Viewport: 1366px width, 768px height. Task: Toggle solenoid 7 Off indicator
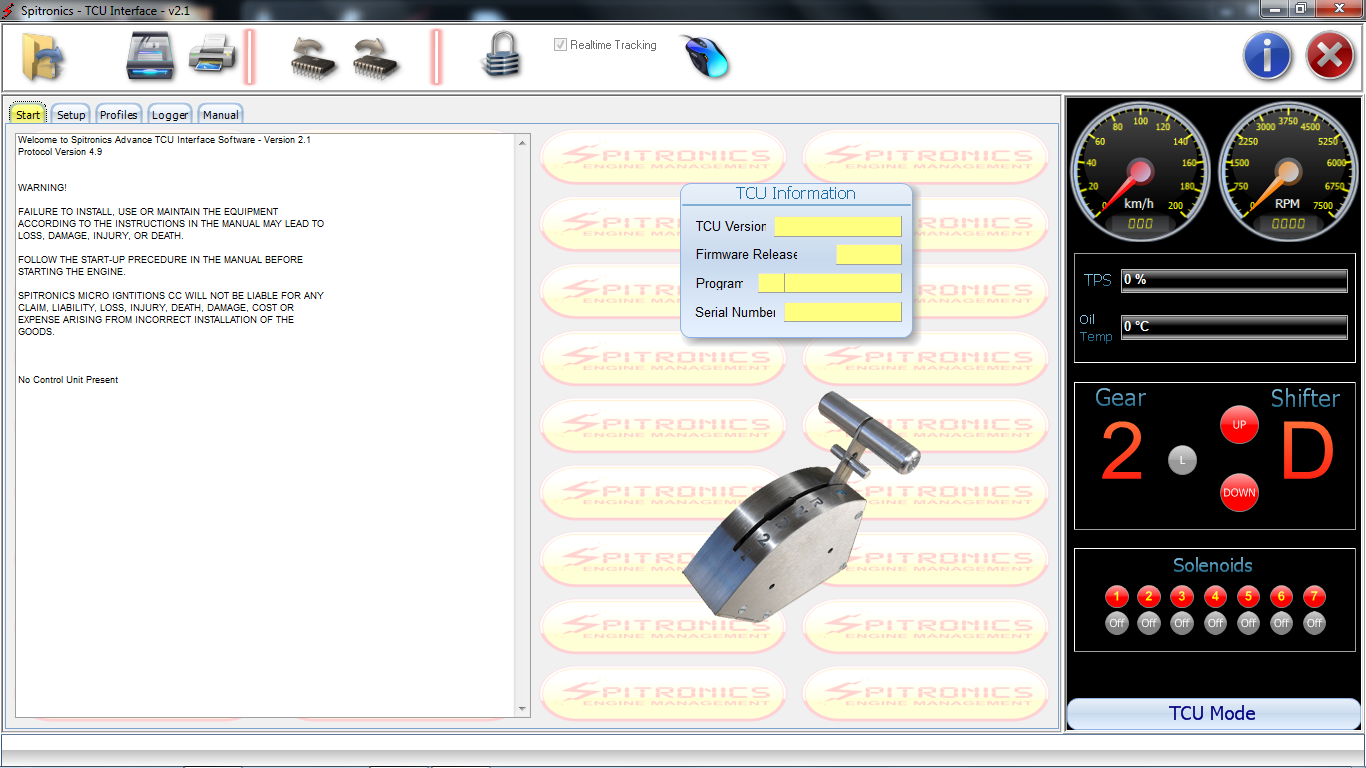[1314, 623]
